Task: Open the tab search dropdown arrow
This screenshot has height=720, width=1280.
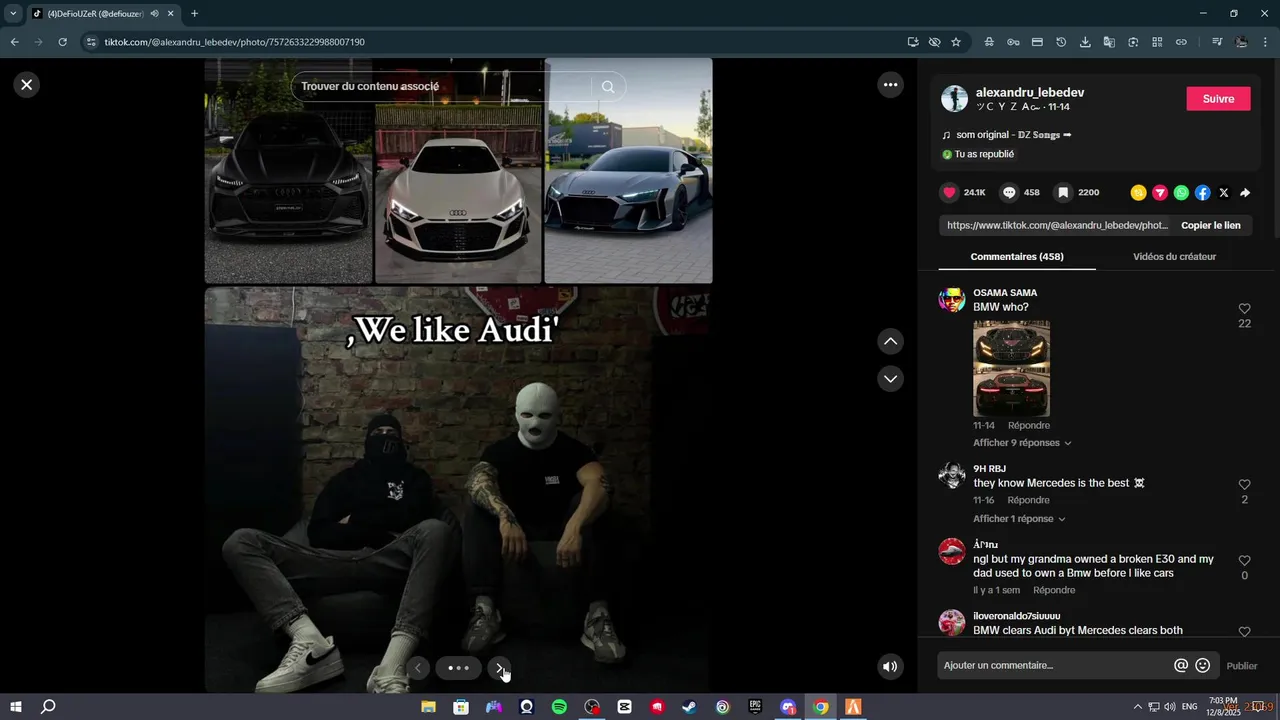Action: tap(13, 14)
